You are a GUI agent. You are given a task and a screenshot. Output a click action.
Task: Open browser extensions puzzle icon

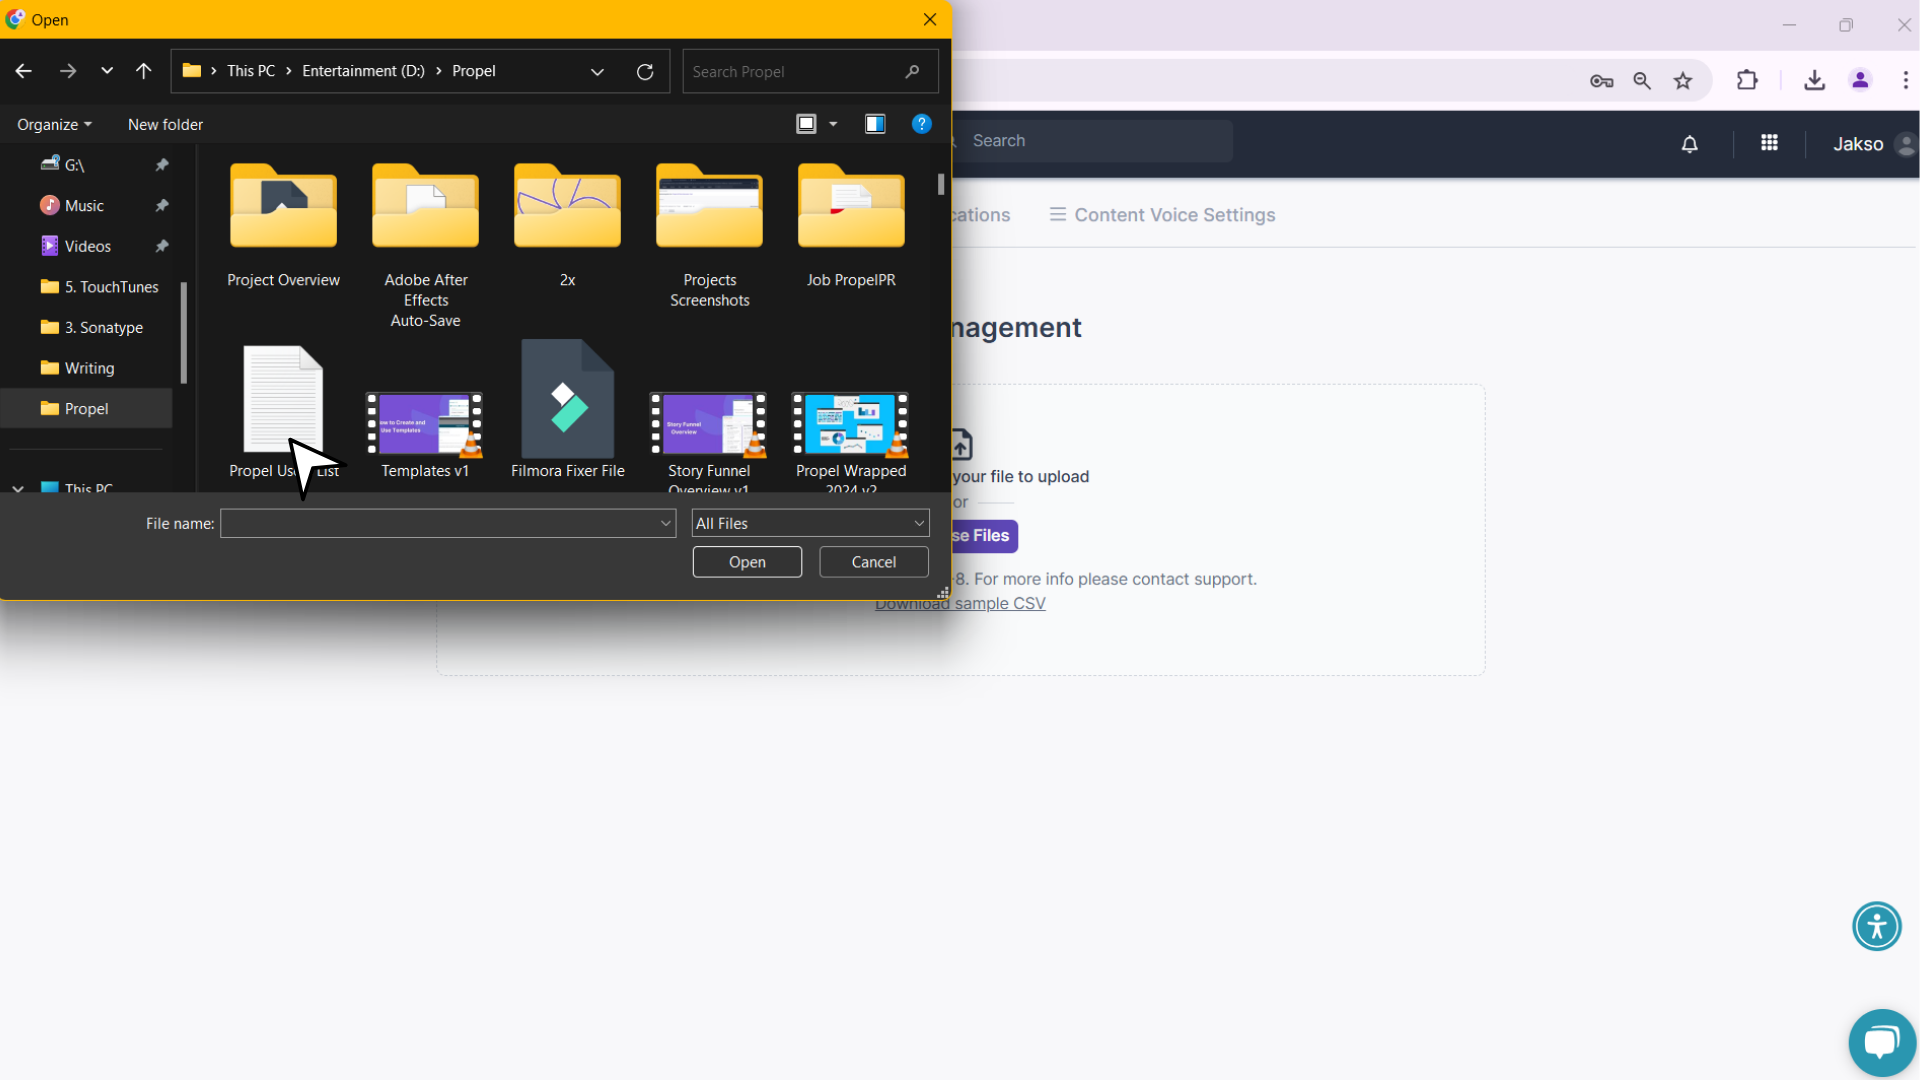coord(1747,80)
